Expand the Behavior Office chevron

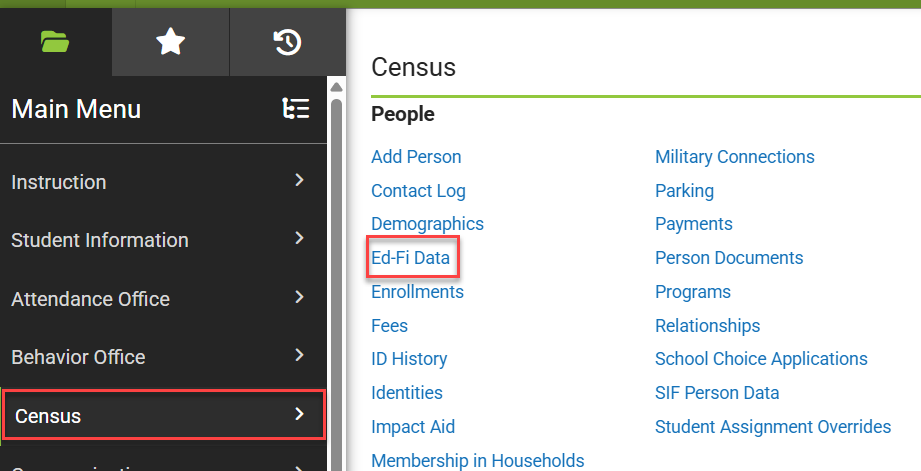[300, 355]
